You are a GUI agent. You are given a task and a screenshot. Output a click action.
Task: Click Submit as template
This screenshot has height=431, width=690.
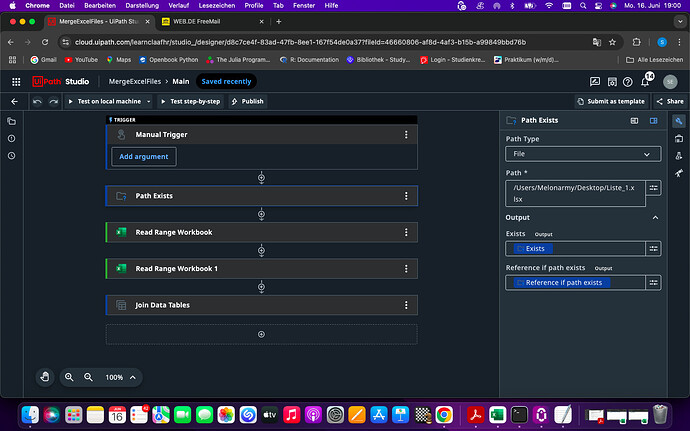pyautogui.click(x=610, y=102)
